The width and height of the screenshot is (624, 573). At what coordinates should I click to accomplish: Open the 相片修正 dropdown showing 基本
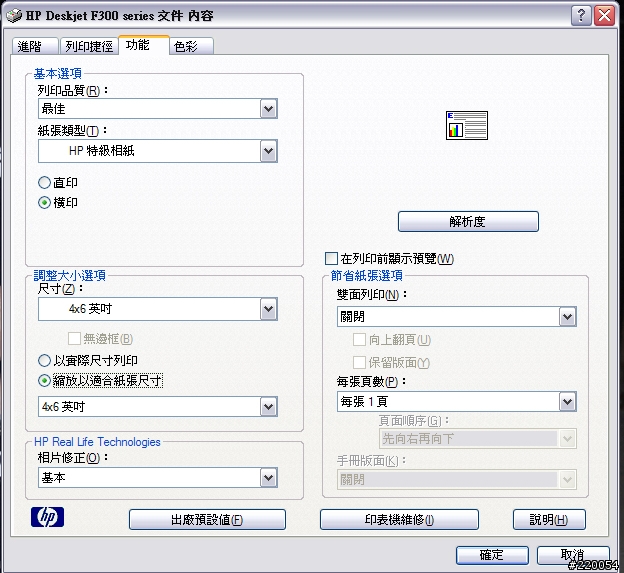coord(158,478)
